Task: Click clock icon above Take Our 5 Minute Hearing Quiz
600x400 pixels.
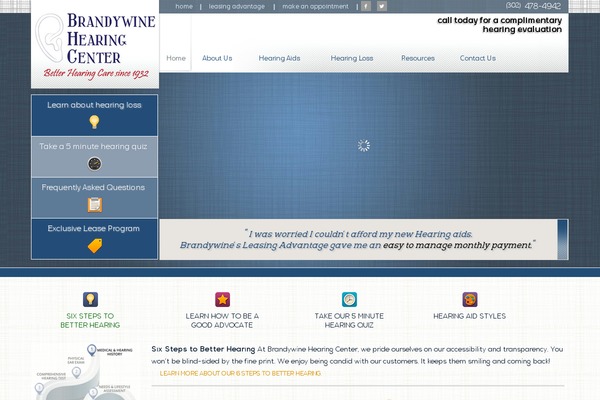Action: click(x=349, y=299)
